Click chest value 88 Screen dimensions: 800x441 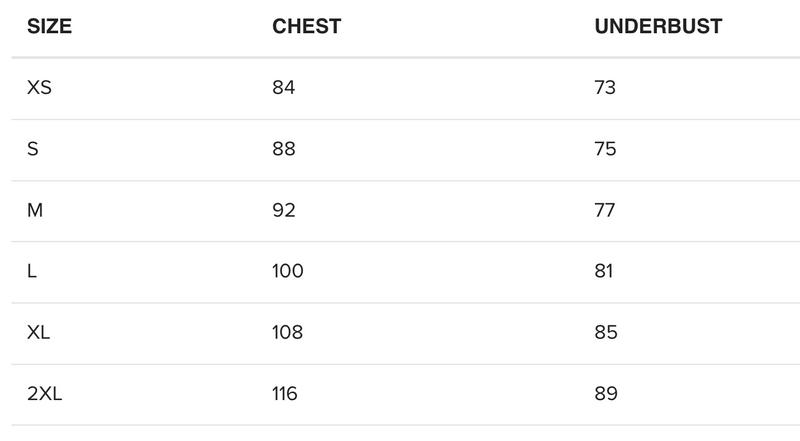pyautogui.click(x=284, y=149)
